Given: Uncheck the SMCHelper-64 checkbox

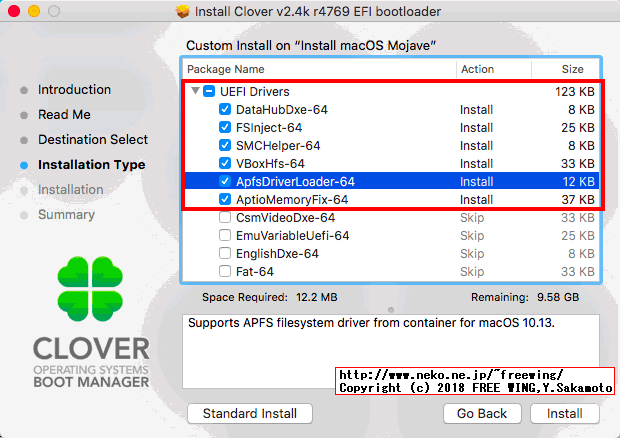Looking at the screenshot, I should [225, 145].
